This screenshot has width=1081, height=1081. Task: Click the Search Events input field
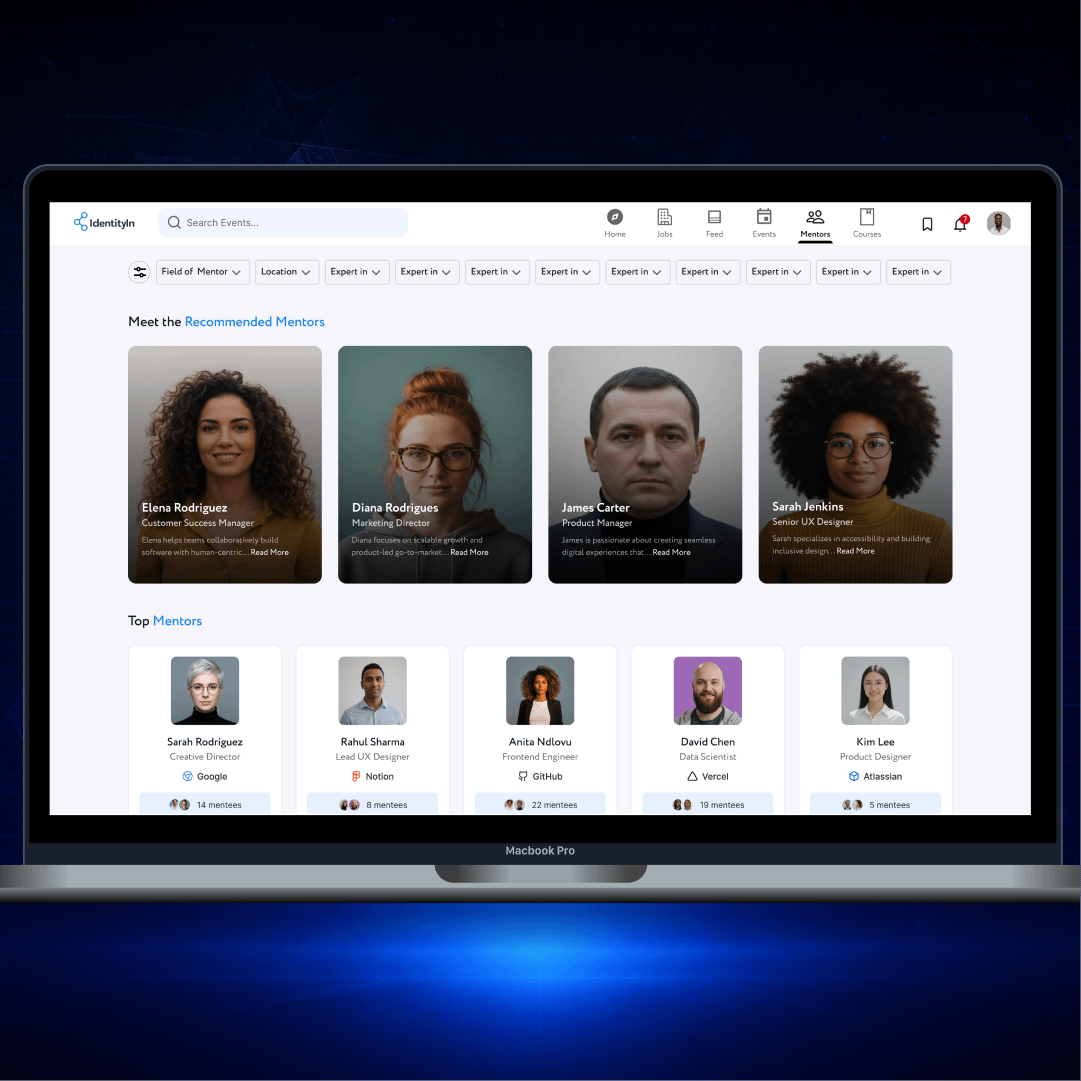pos(283,222)
